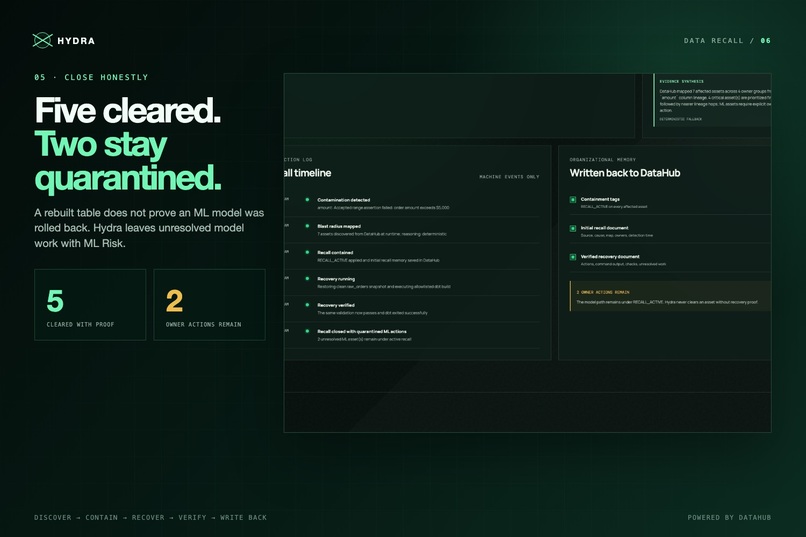Click the RECALL_ACTIVE on every affected asset line
The image size is (806, 537).
pos(614,207)
